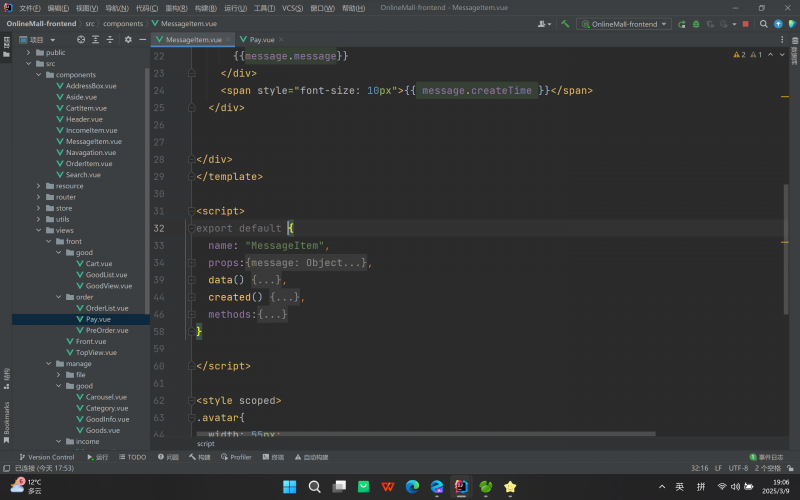This screenshot has width=800, height=500.
Task: Click the Select Opened File target icon
Action: click(x=81, y=39)
